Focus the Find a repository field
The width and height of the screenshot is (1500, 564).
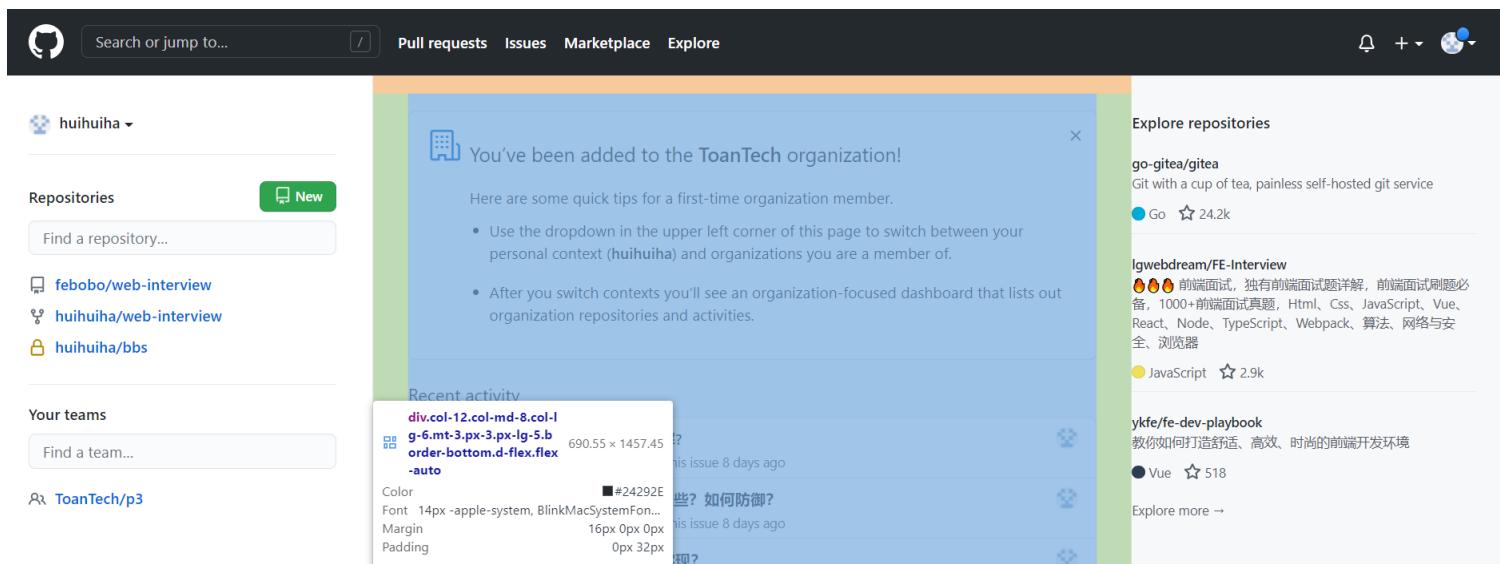(x=182, y=238)
